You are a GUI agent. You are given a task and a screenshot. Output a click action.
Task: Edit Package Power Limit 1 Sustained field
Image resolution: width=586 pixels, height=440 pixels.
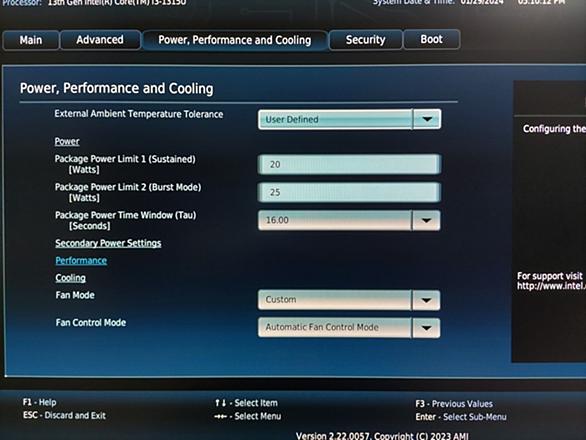coord(349,164)
